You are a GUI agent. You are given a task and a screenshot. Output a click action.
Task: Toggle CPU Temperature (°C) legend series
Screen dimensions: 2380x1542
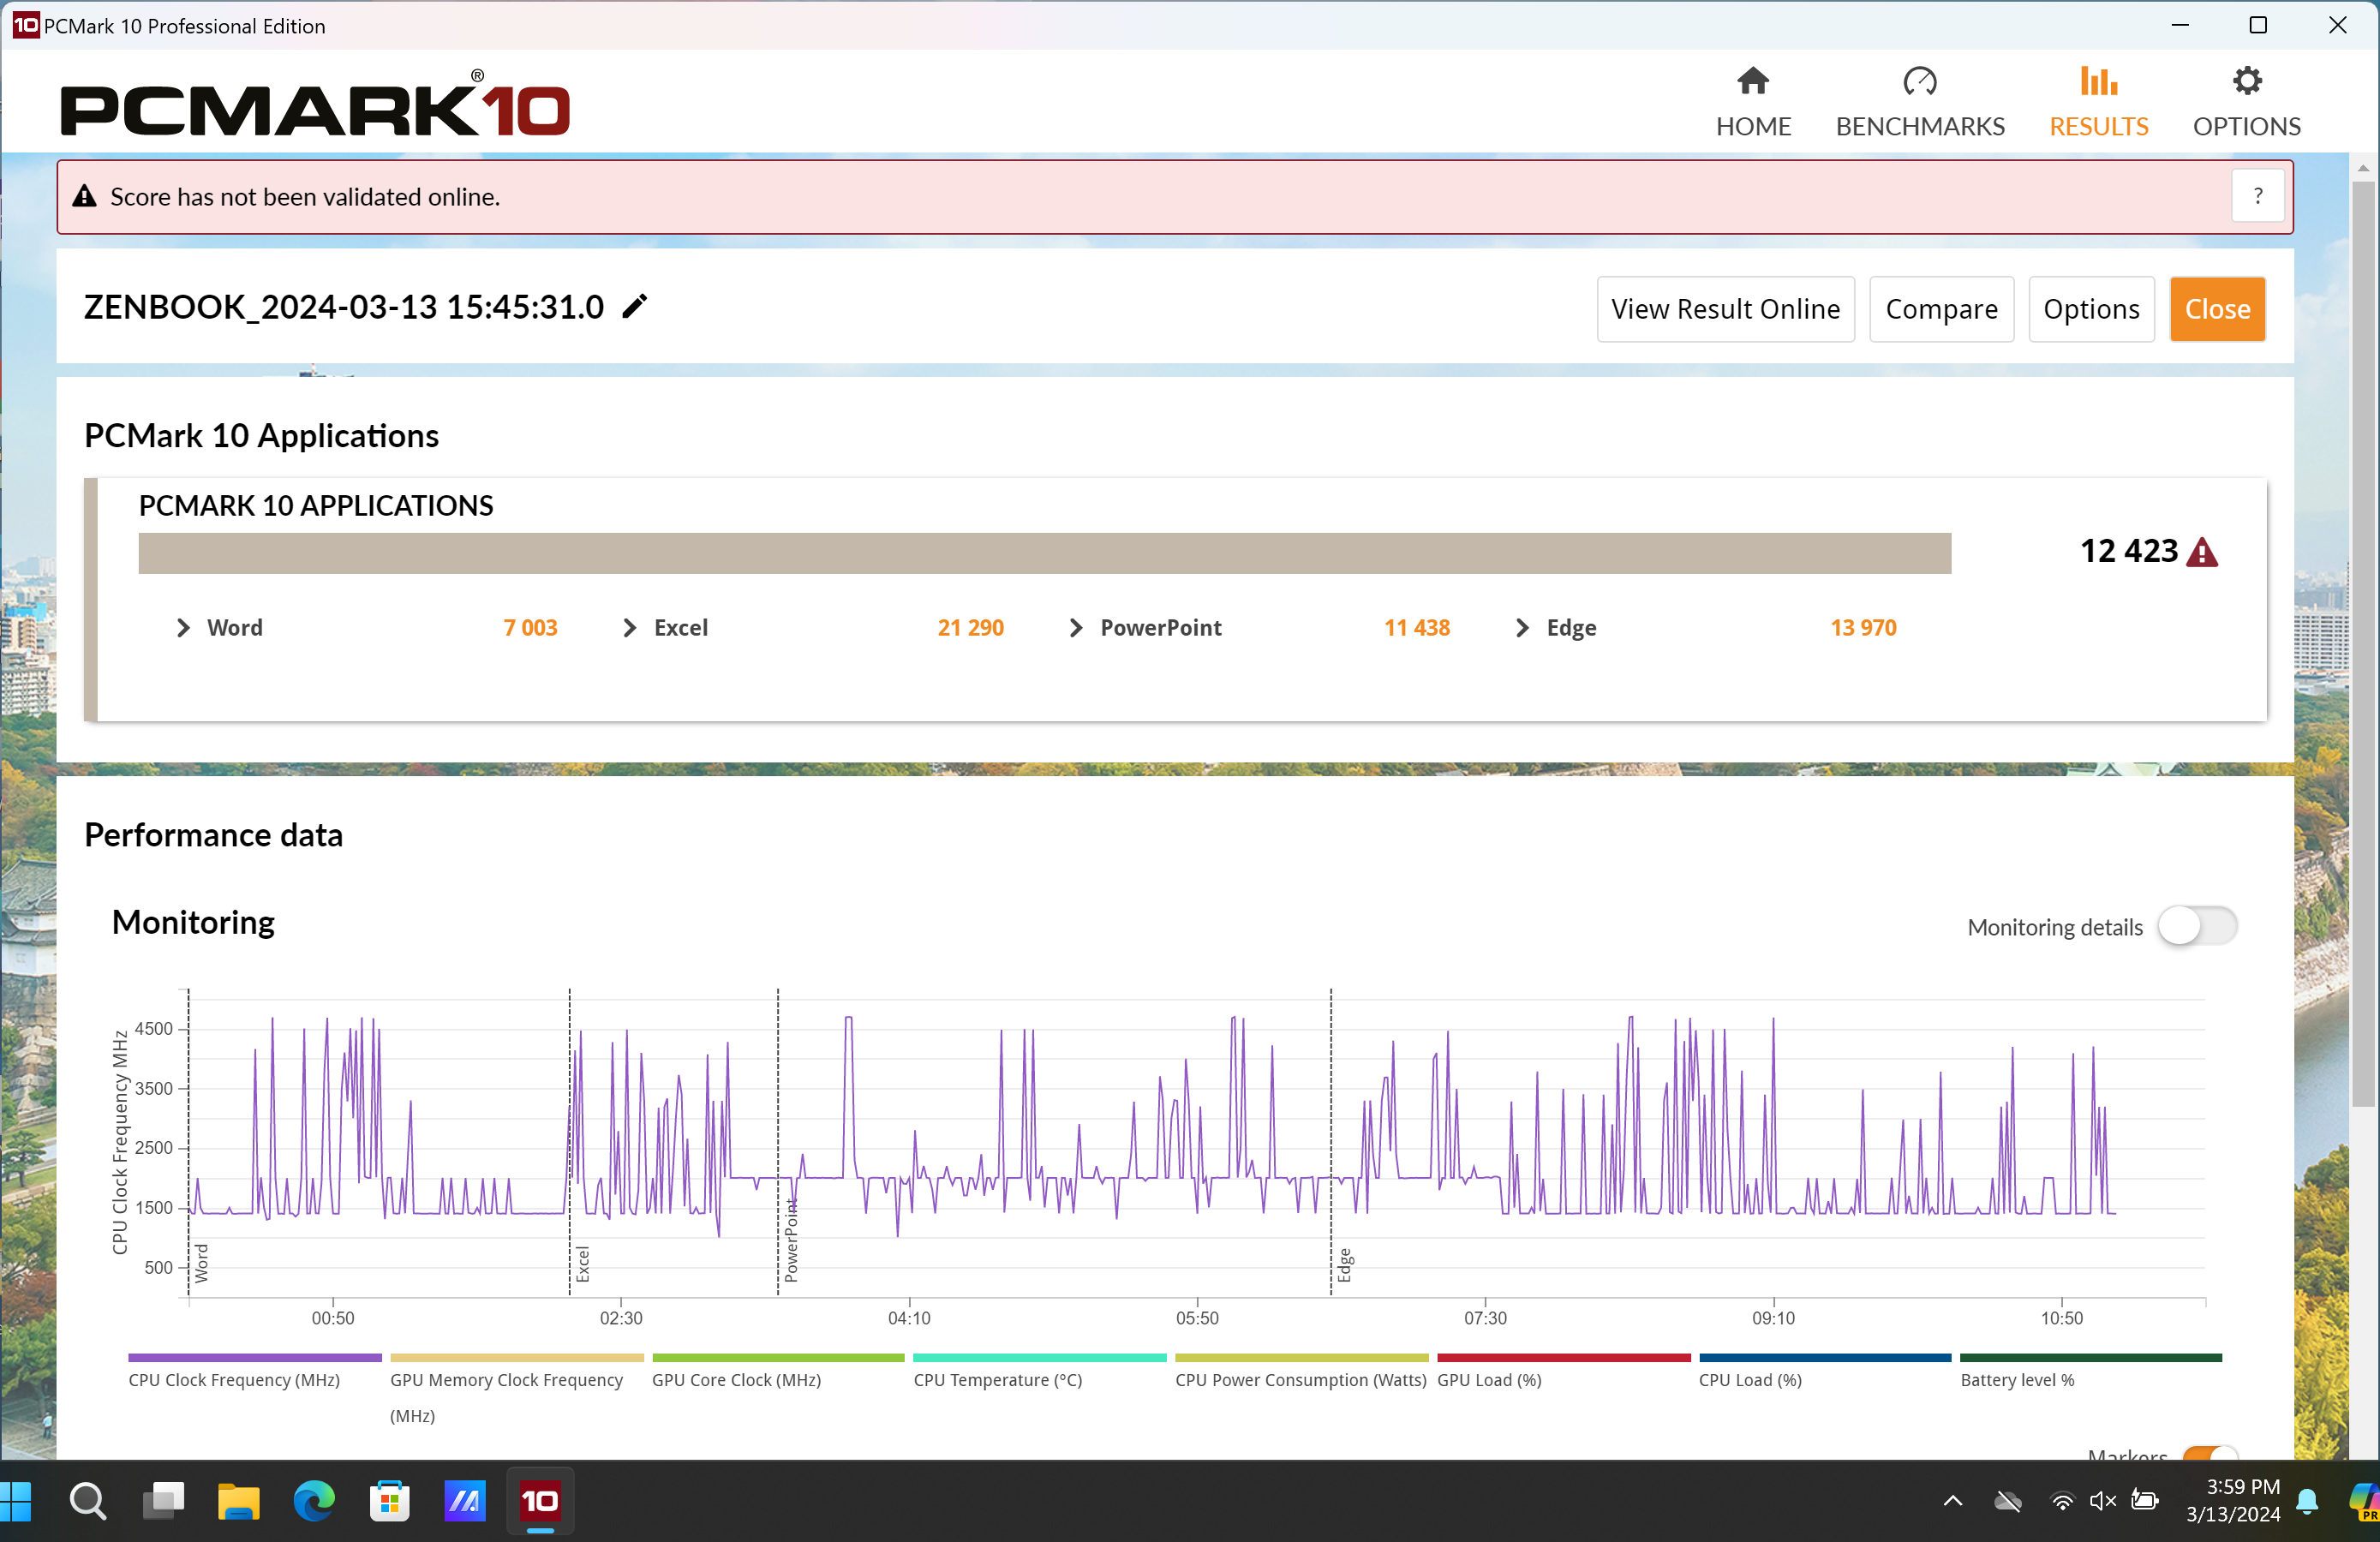coord(1040,1371)
